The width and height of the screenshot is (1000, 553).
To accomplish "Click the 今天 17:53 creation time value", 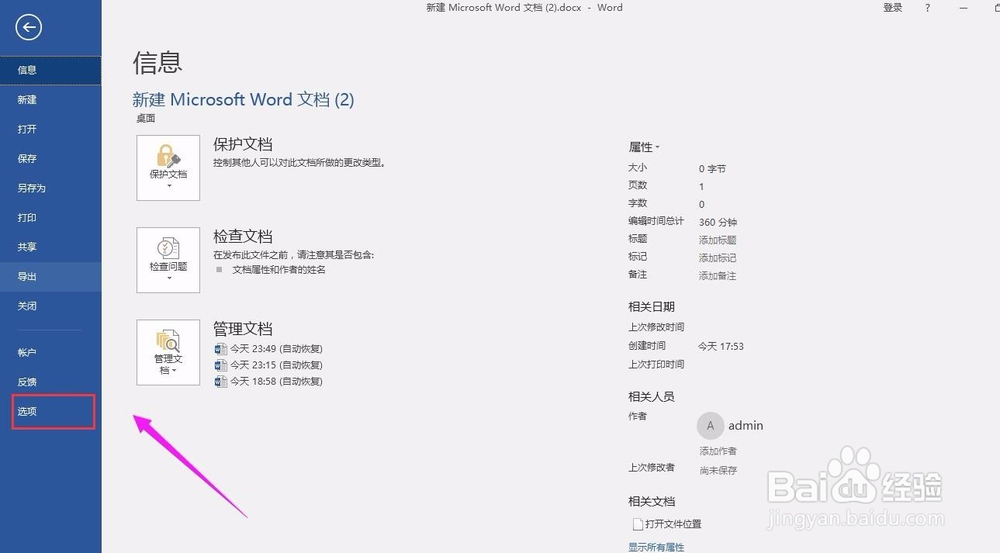I will 721,346.
